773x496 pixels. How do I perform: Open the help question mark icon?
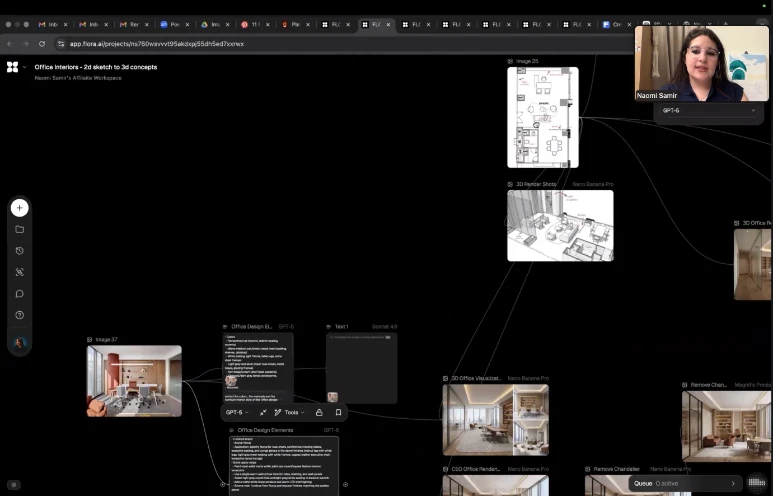coord(19,315)
